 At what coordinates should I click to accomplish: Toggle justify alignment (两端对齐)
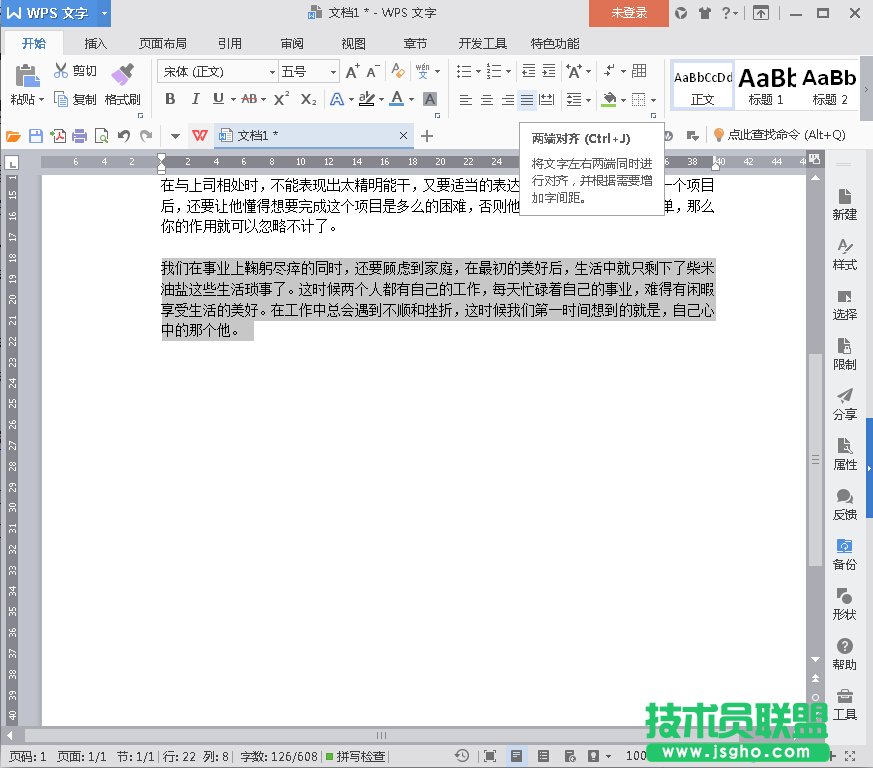tap(527, 100)
